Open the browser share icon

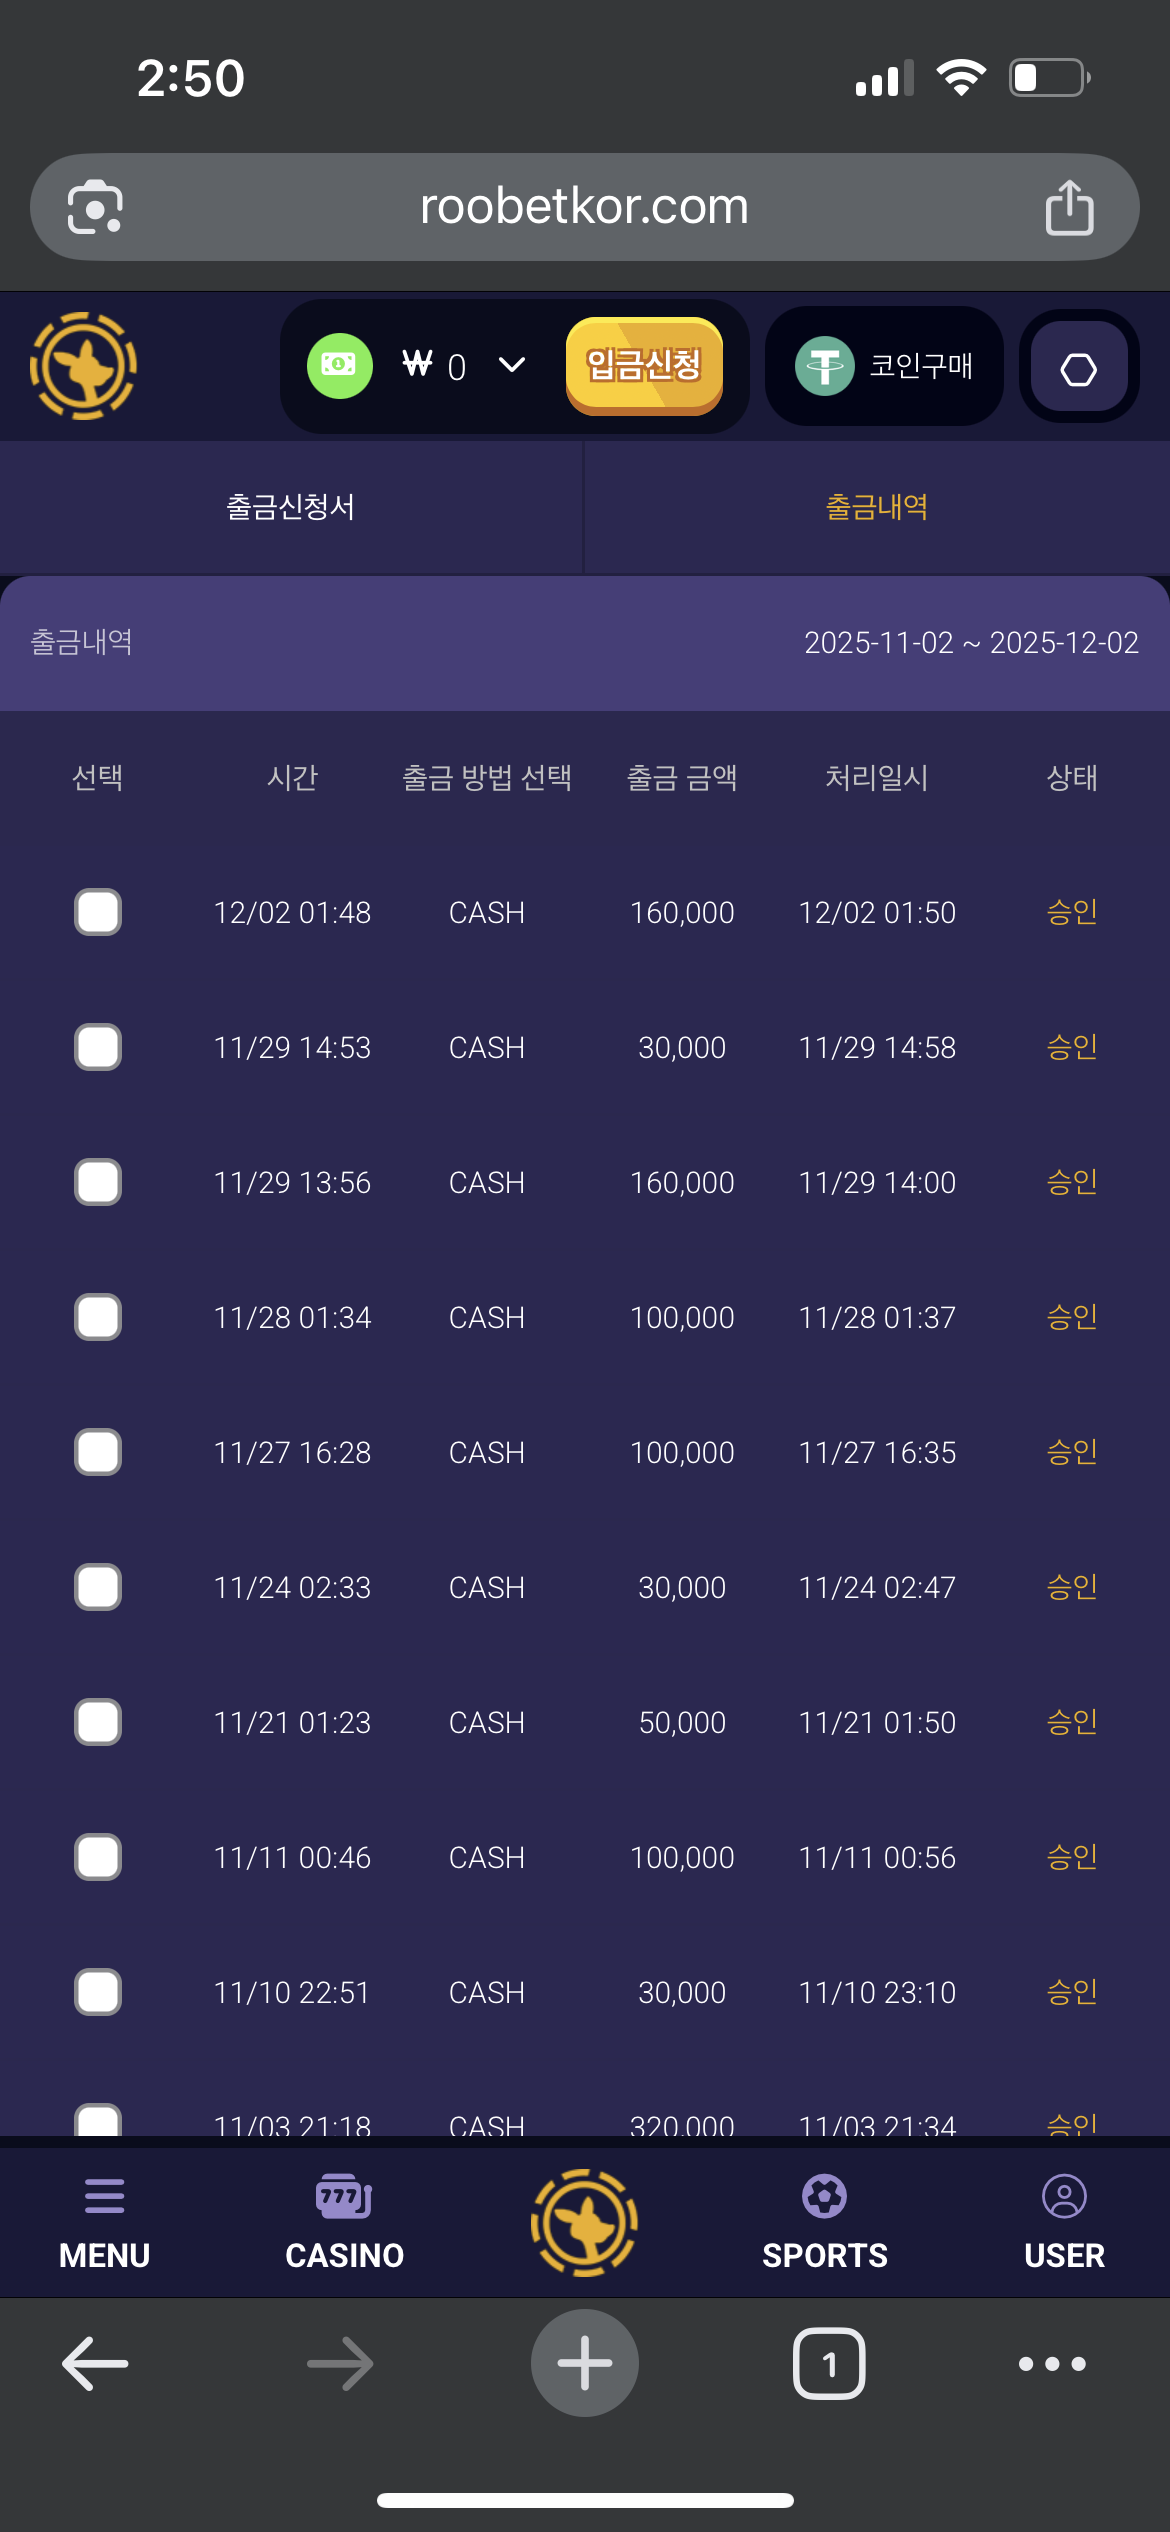click(x=1069, y=208)
